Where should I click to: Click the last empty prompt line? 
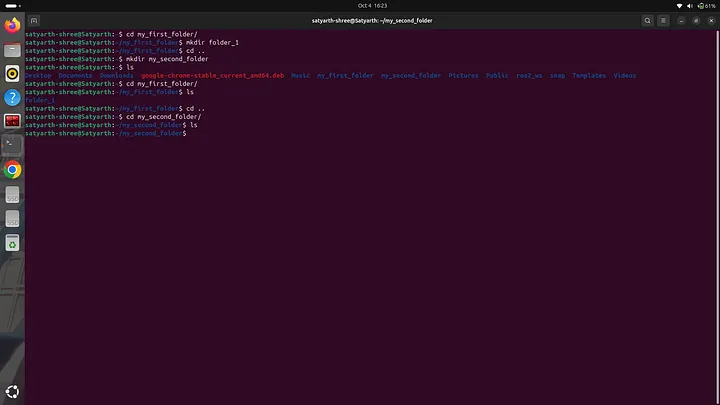106,133
